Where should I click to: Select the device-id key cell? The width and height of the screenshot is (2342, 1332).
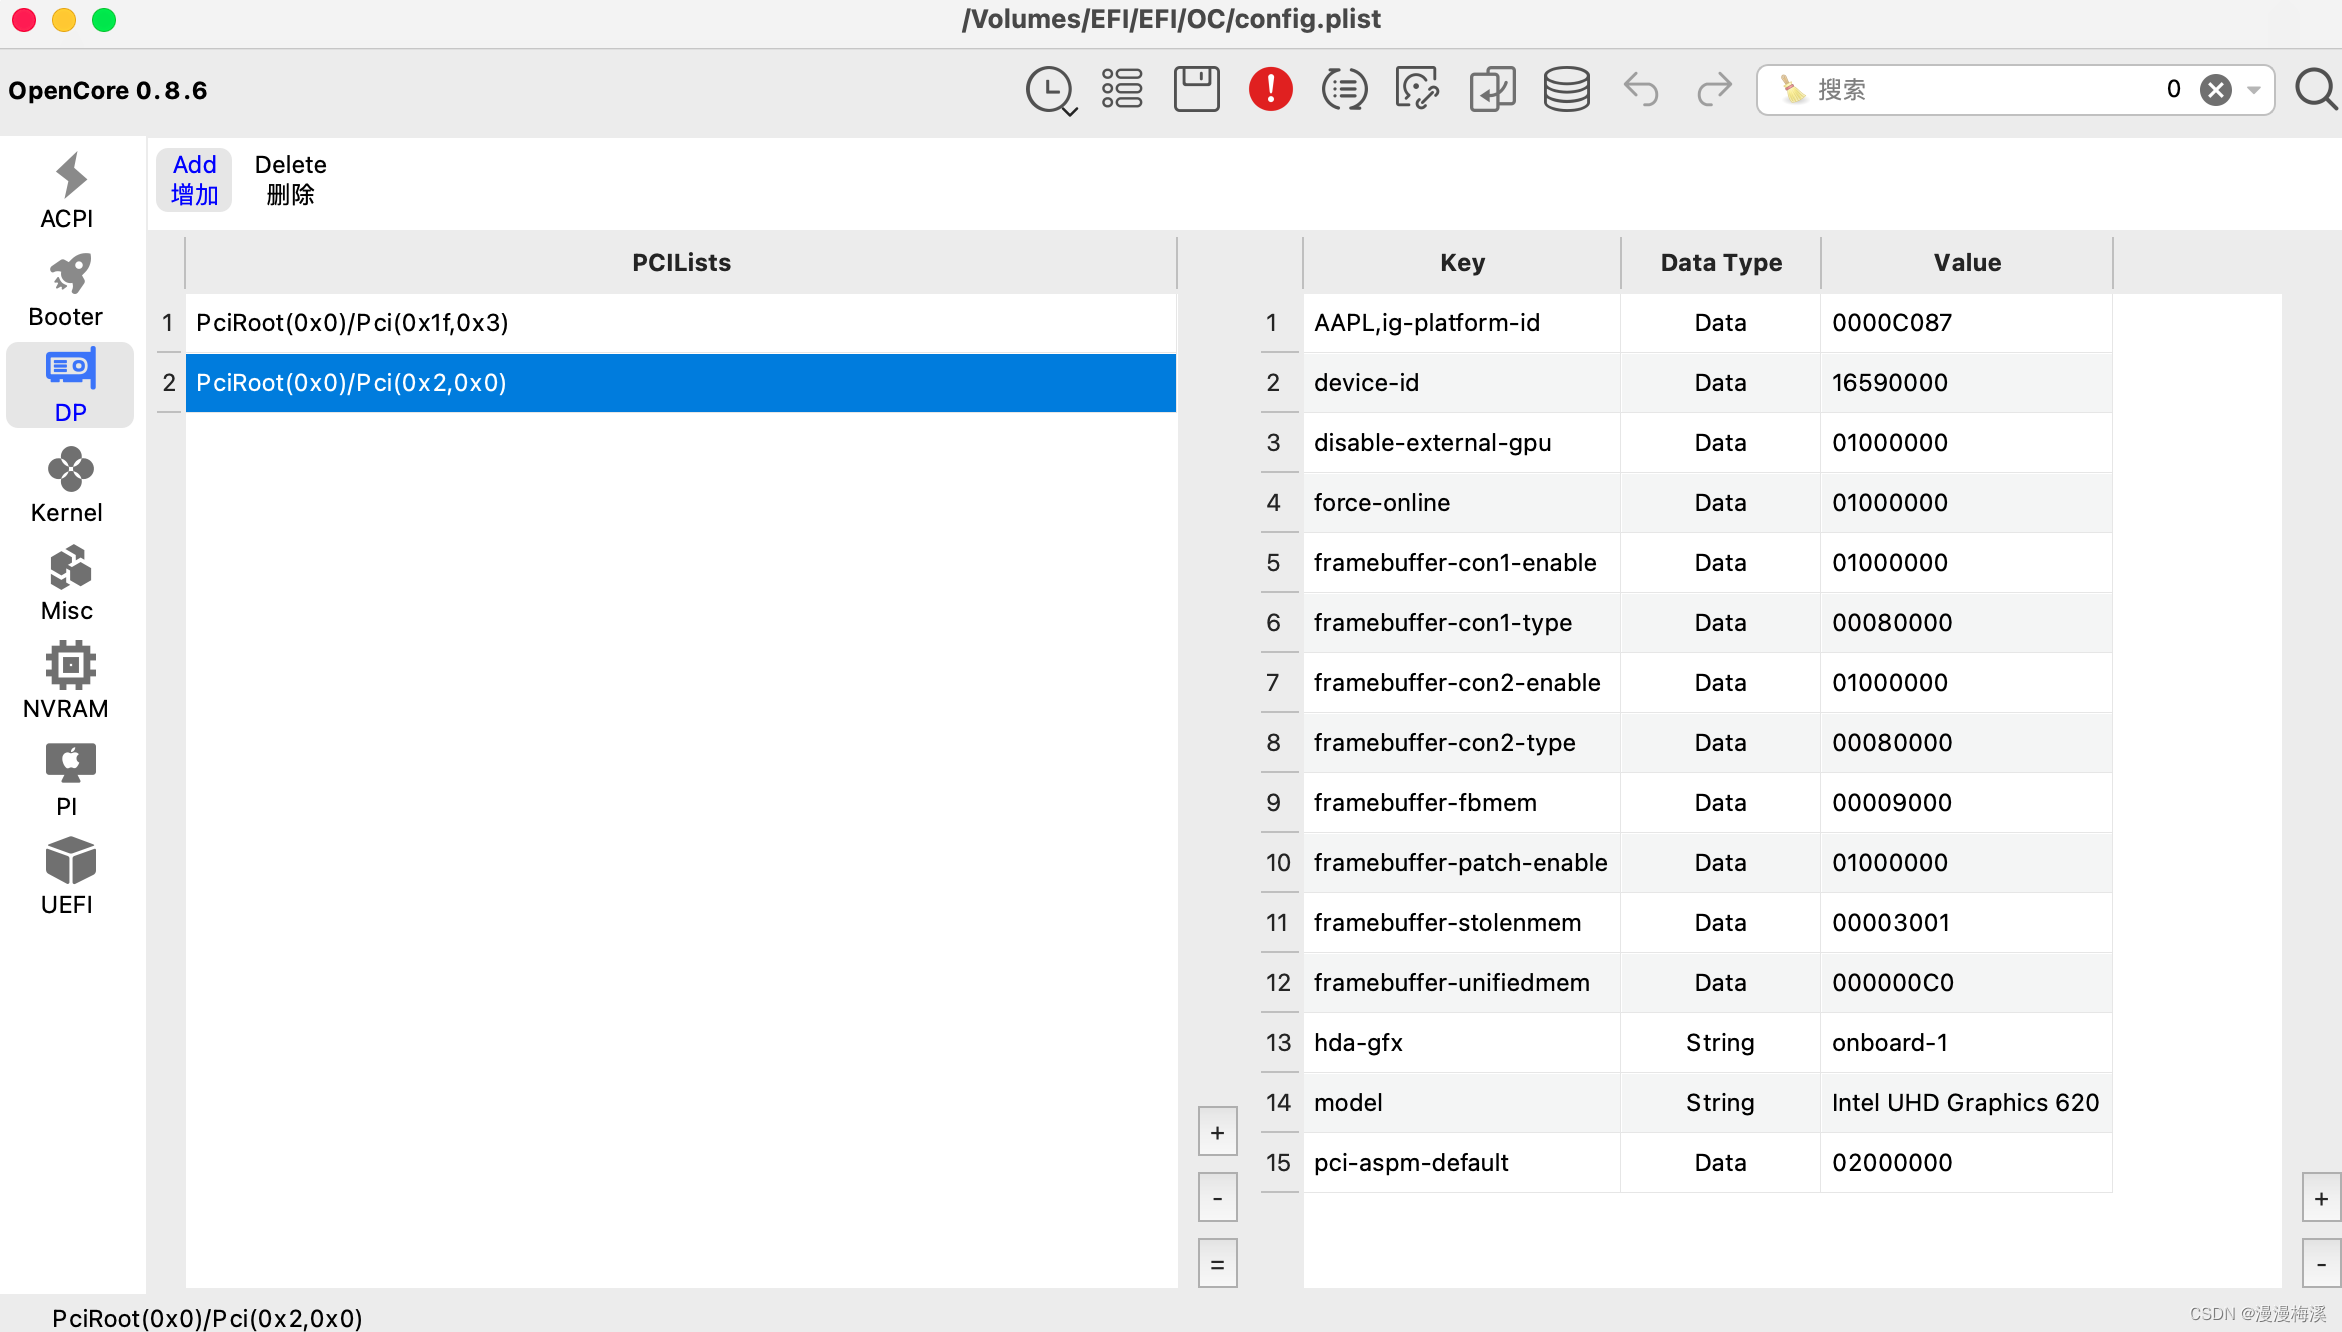point(1462,383)
